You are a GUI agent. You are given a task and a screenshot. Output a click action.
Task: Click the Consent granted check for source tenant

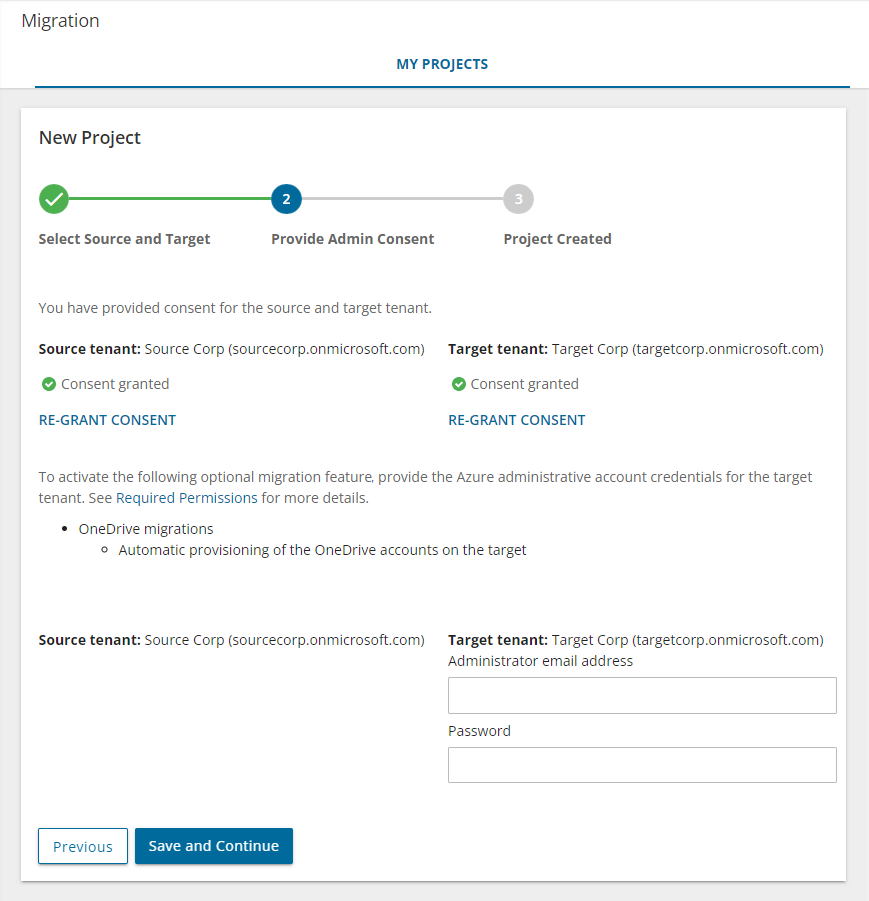[49, 384]
